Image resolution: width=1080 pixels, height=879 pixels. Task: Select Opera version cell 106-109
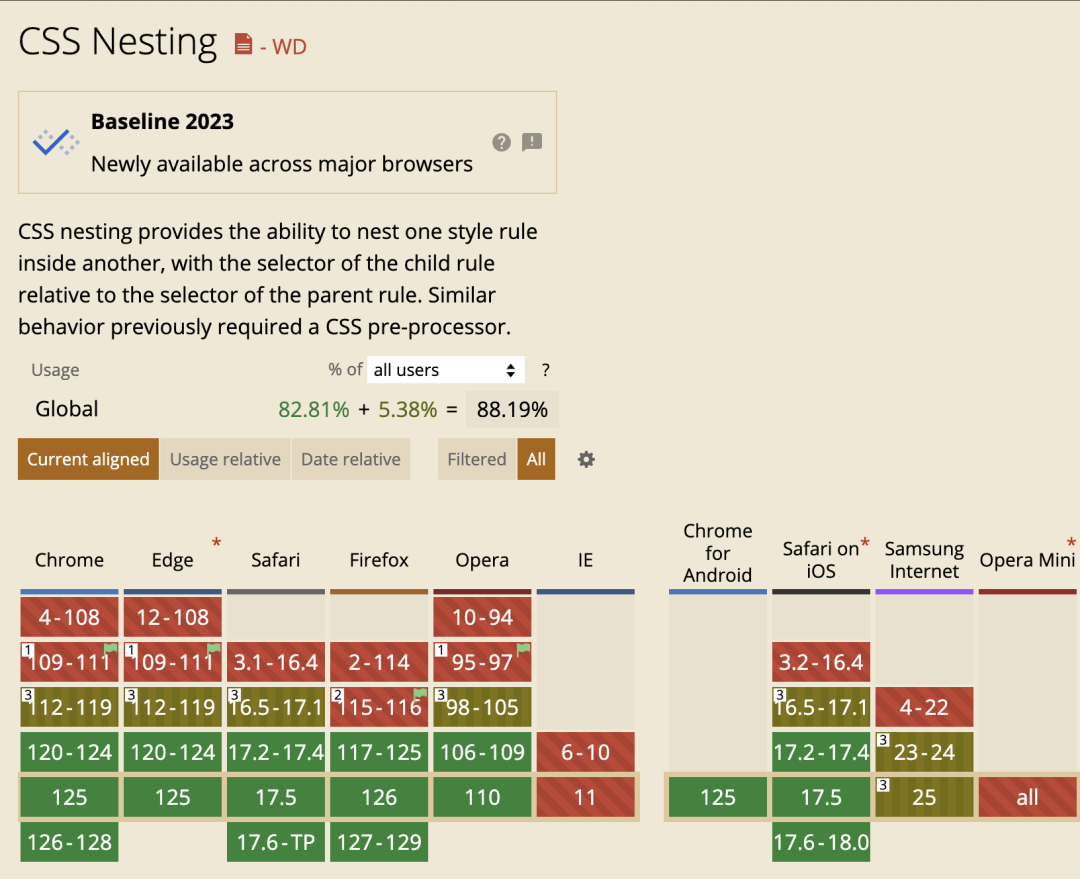(x=482, y=752)
